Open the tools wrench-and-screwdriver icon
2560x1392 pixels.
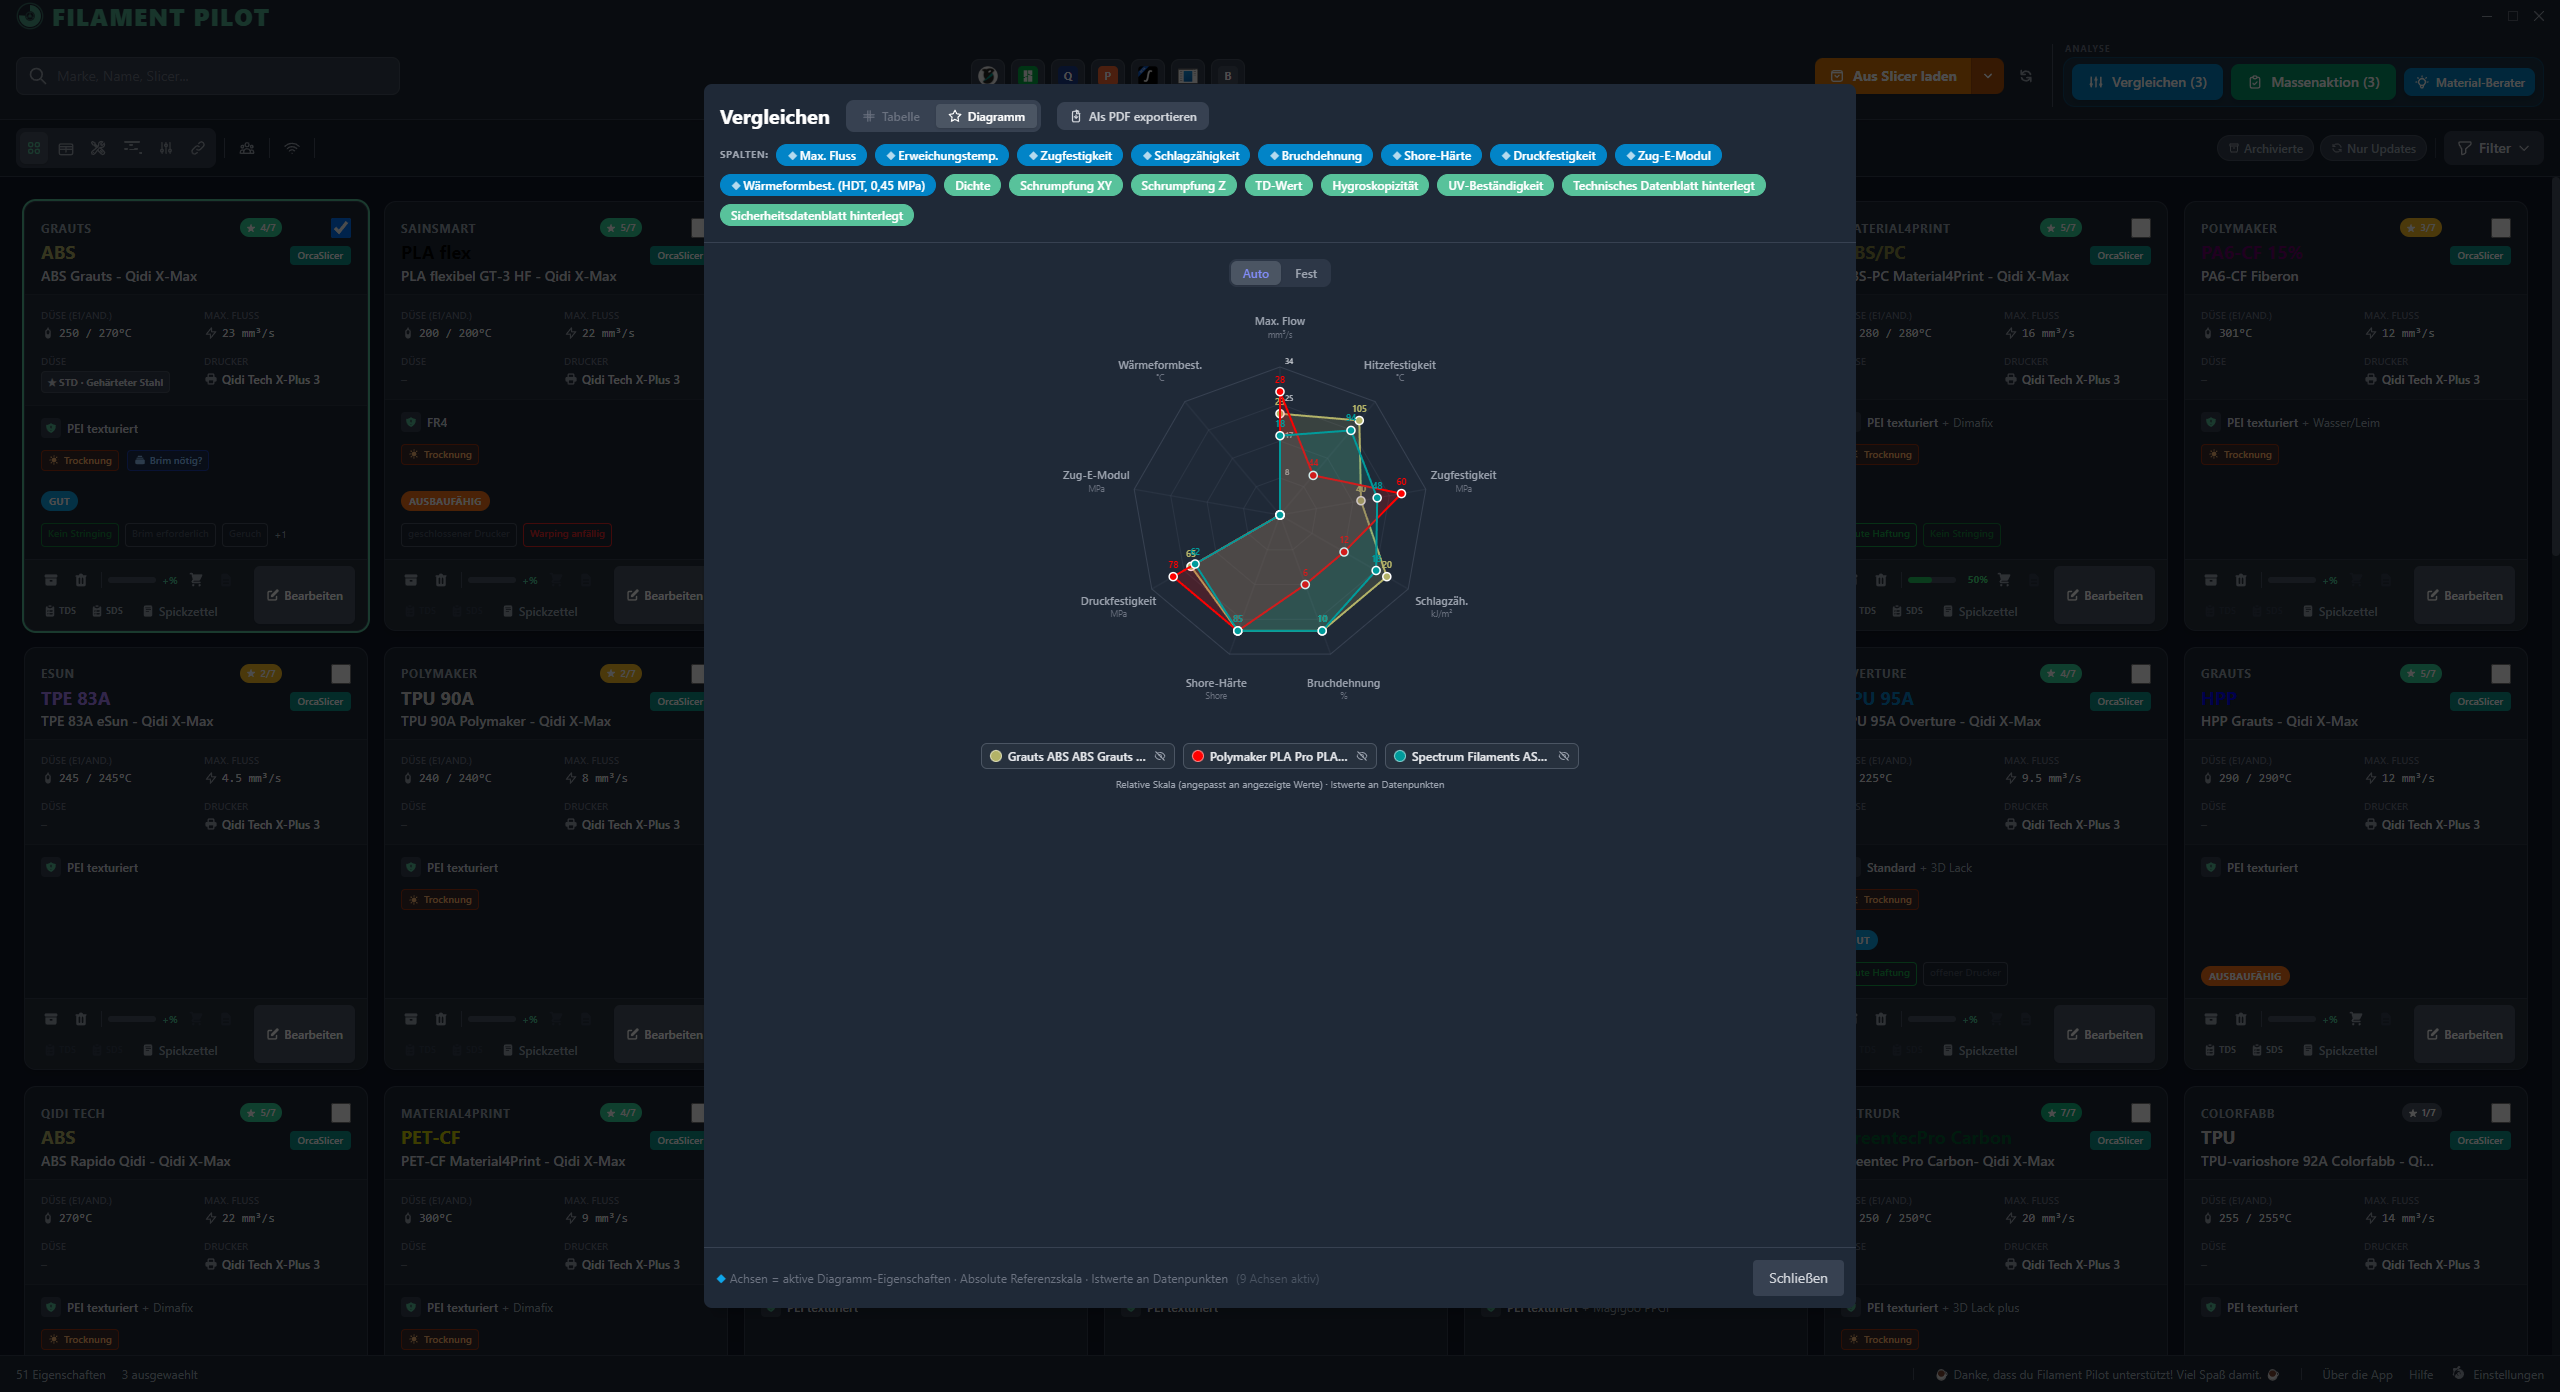[x=98, y=148]
